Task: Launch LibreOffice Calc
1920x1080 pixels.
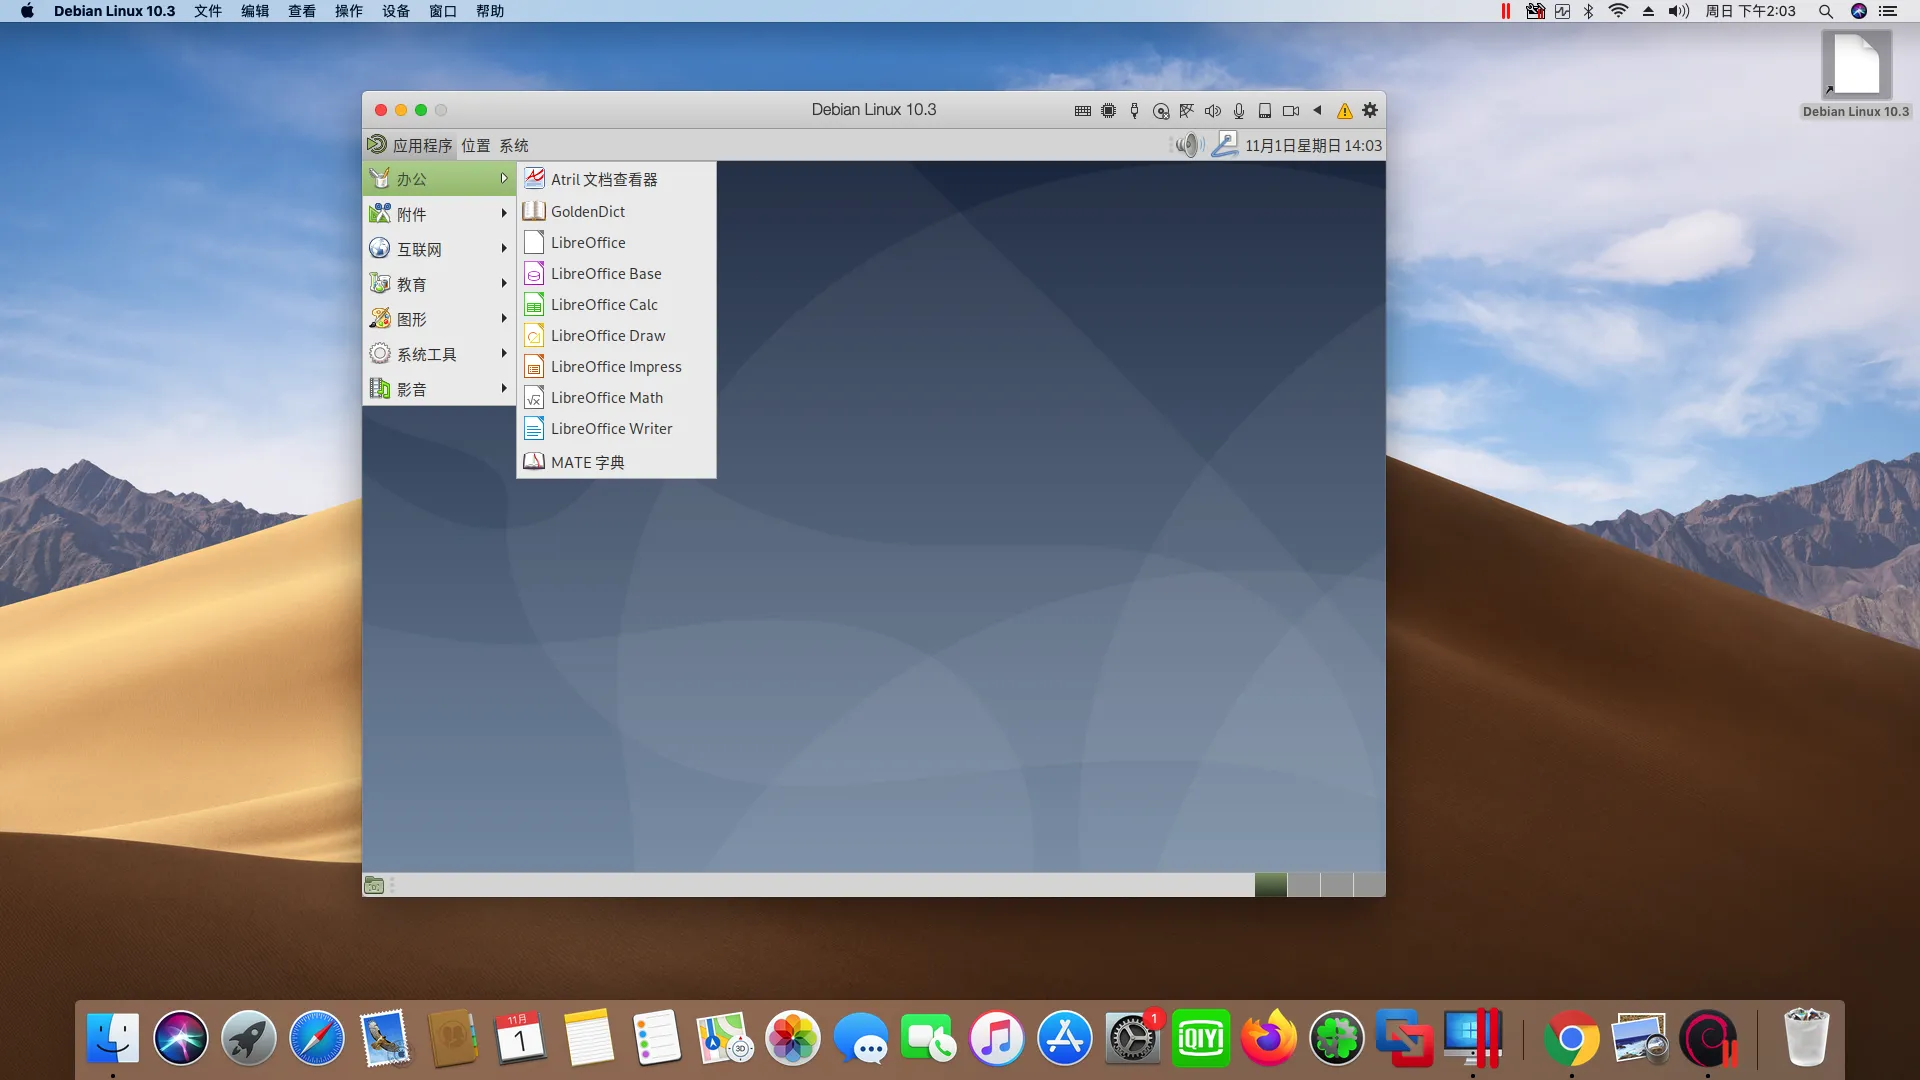Action: click(x=616, y=304)
